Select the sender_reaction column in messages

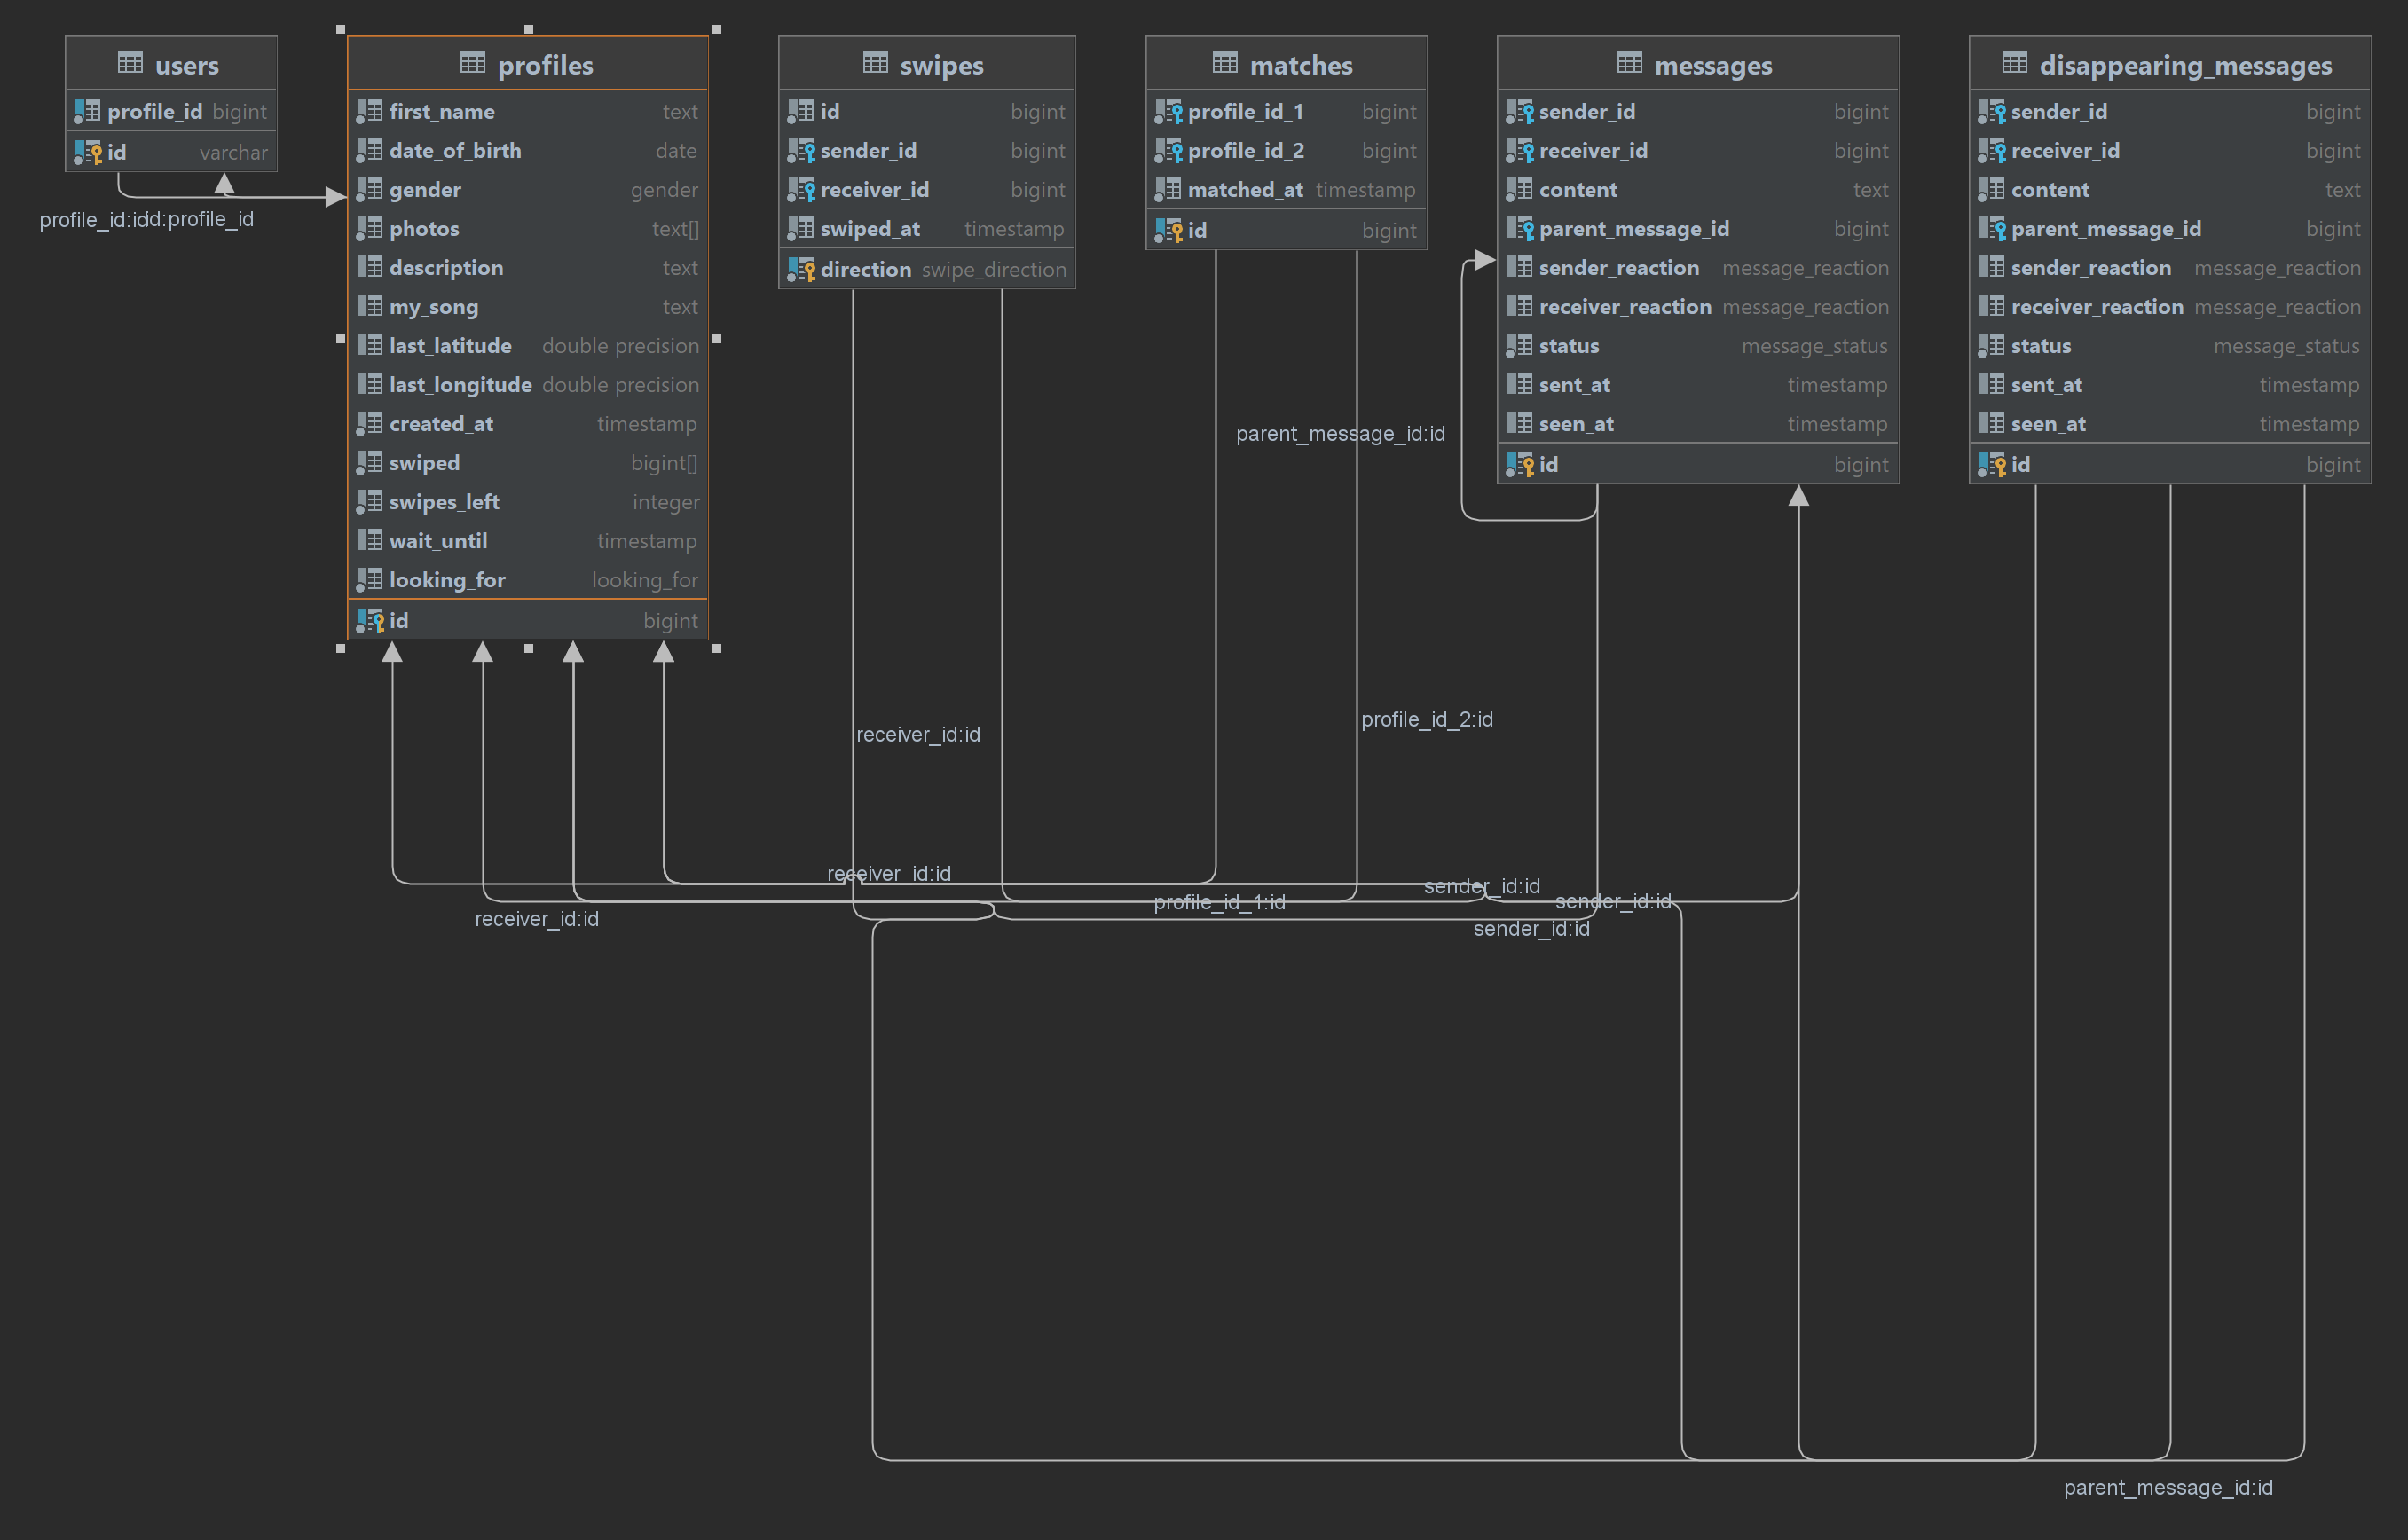tap(1698, 268)
